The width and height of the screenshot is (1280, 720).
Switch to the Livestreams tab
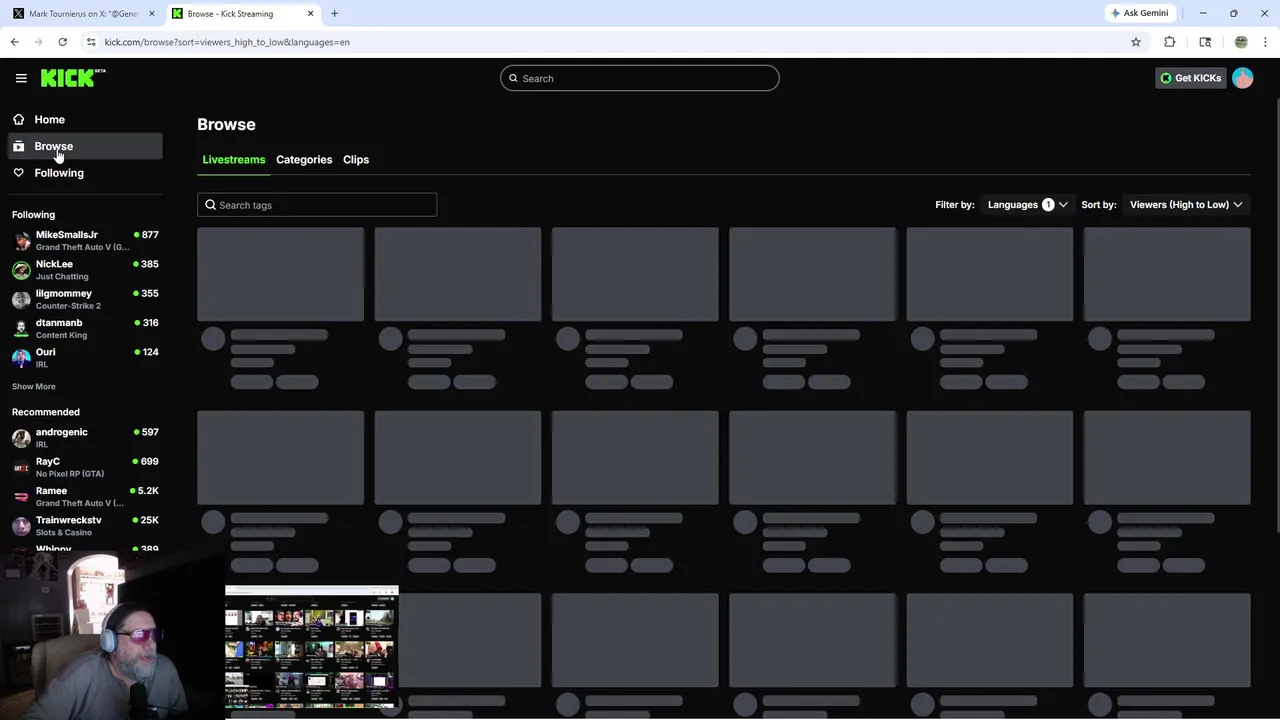[x=234, y=160]
